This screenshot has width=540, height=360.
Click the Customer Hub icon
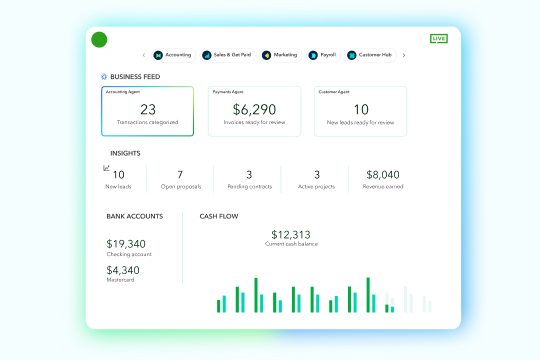pos(352,55)
